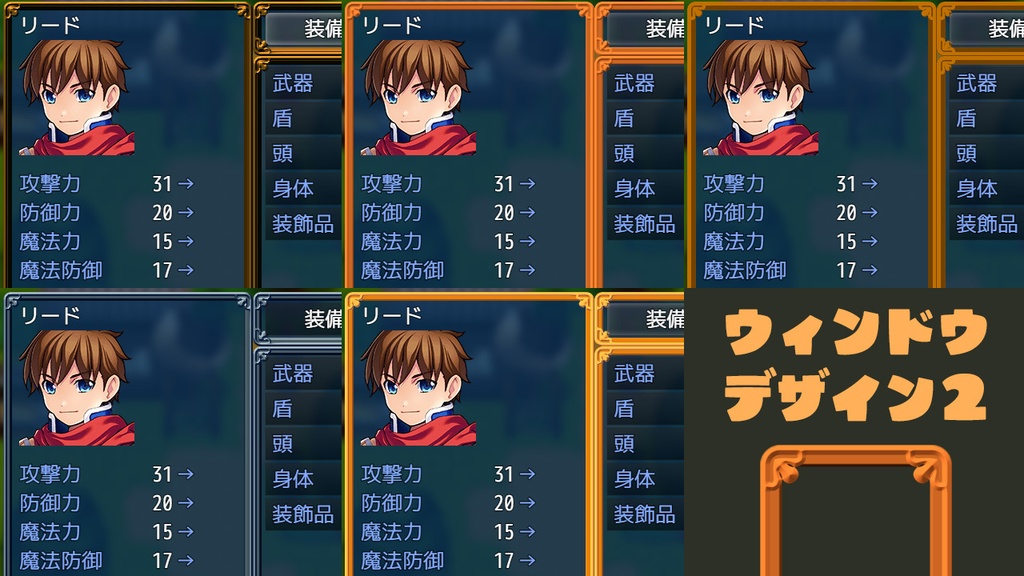Screen dimensions: 1024x576
Task: Select 頭 slot in top-right panel
Action: pos(985,153)
